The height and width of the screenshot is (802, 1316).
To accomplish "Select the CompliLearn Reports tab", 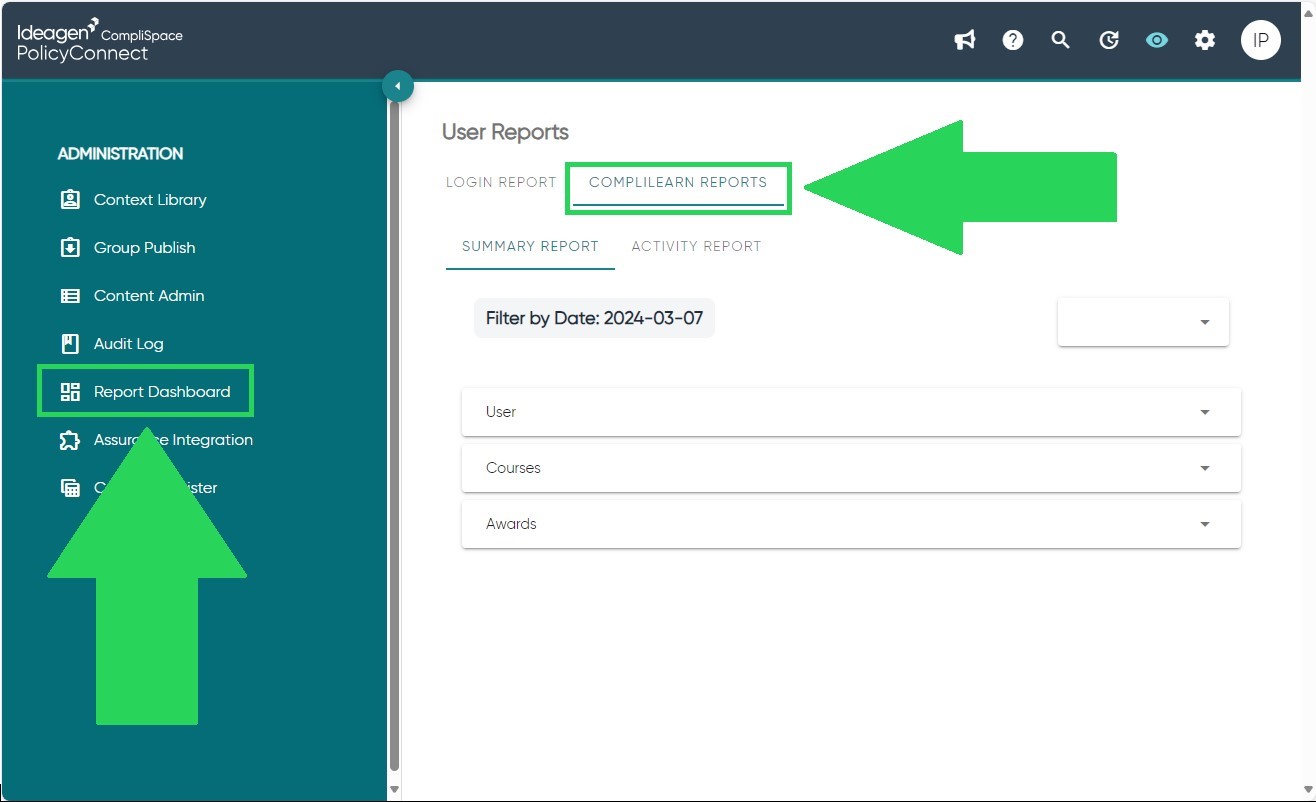I will point(678,182).
